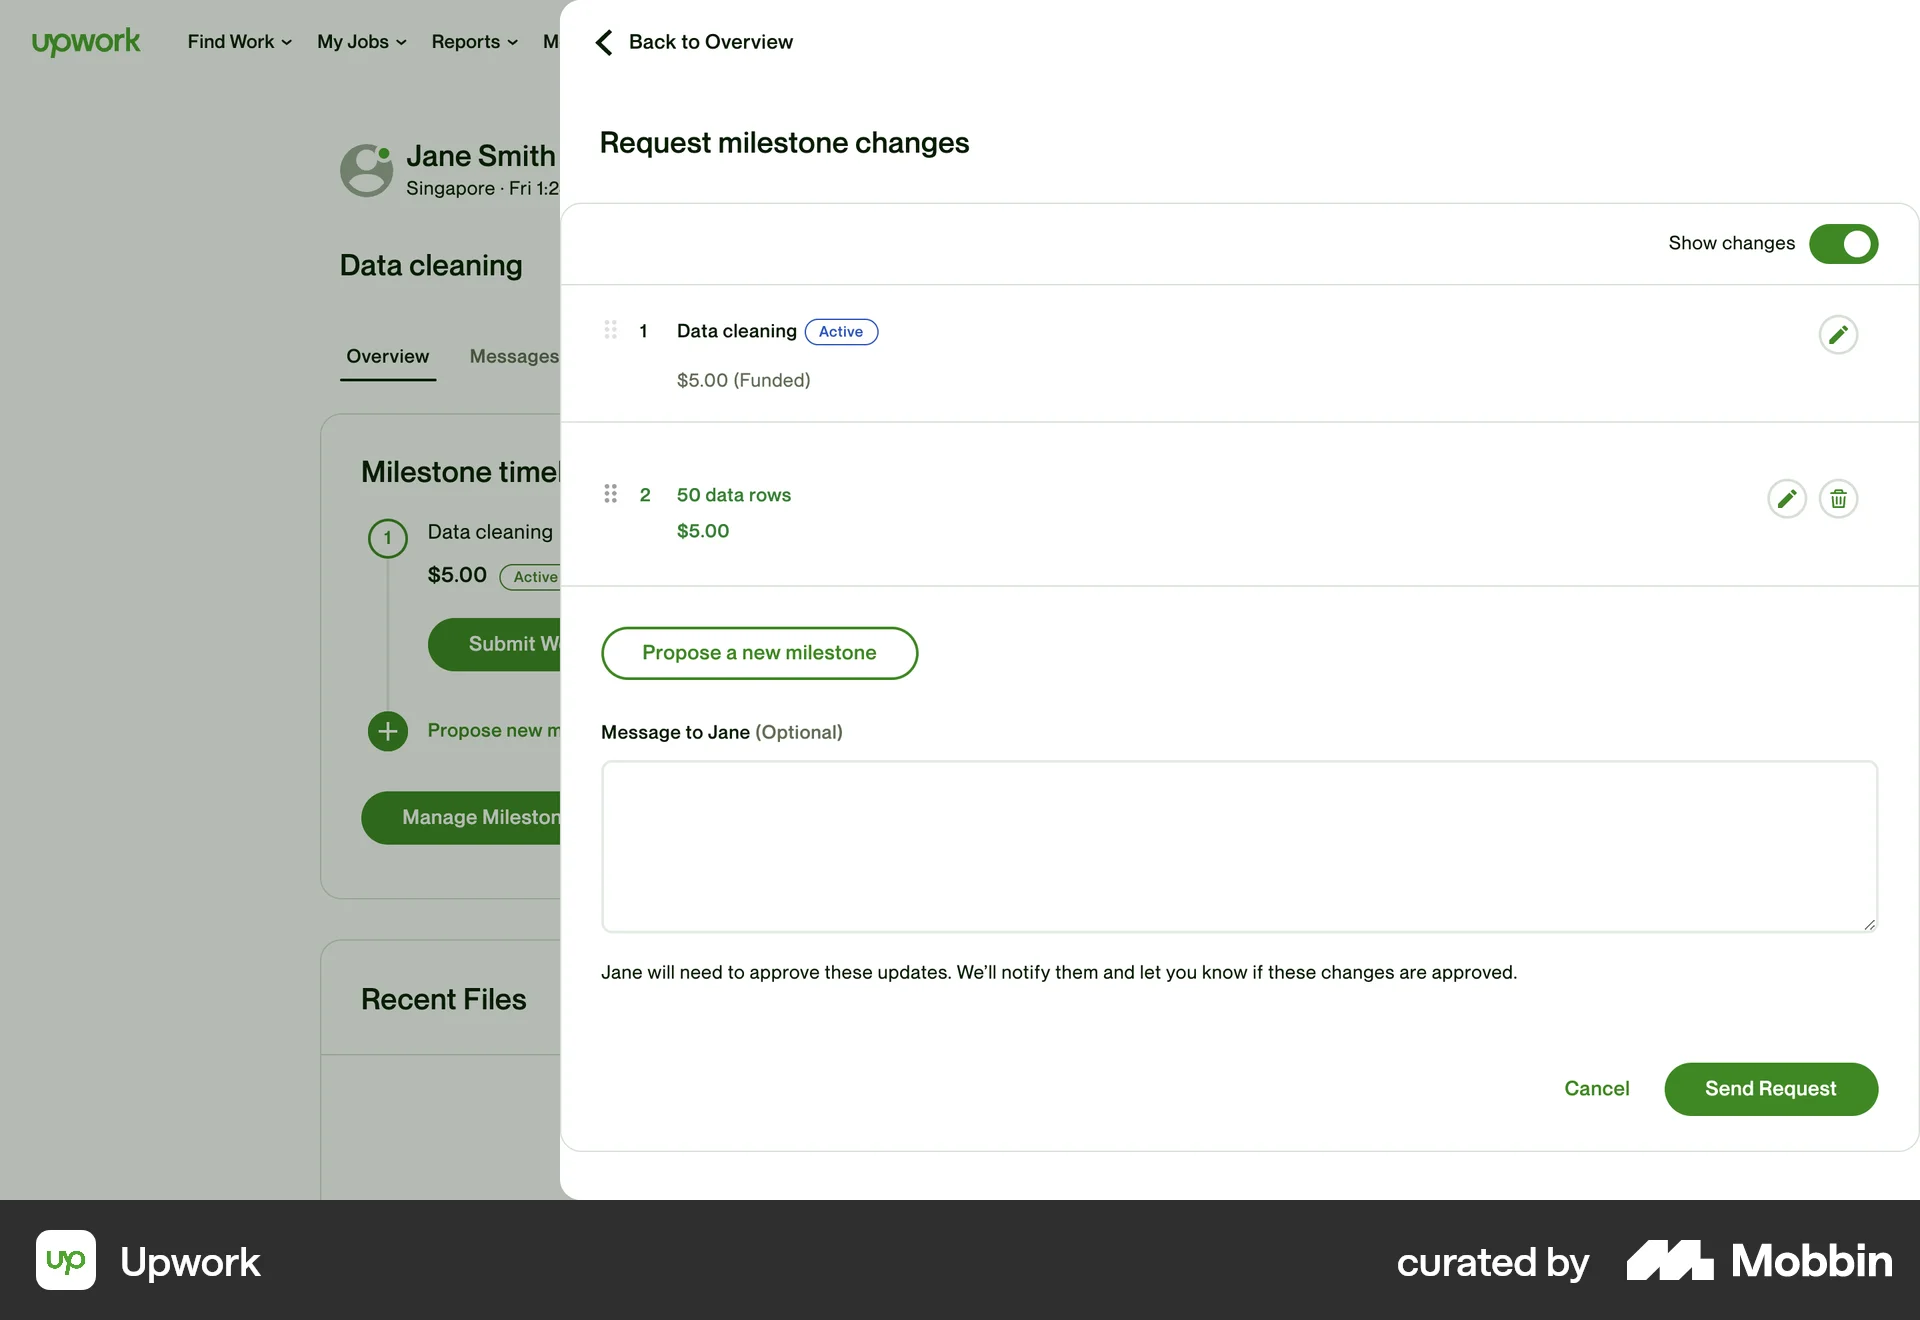Select the Overview tab
Image resolution: width=1920 pixels, height=1320 pixels.
388,356
